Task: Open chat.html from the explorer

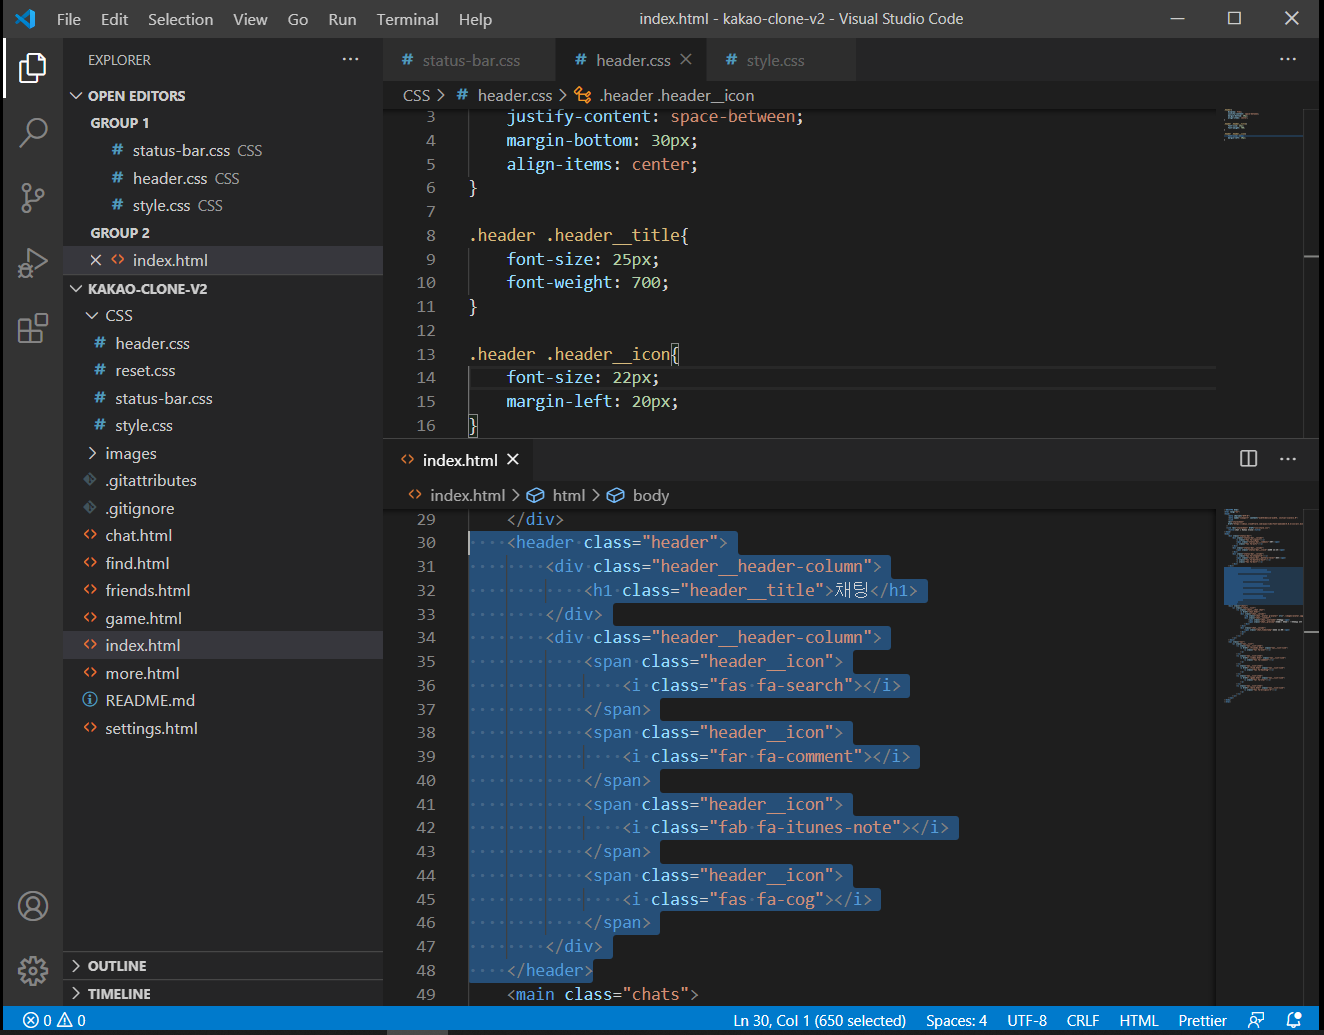Action: [138, 536]
